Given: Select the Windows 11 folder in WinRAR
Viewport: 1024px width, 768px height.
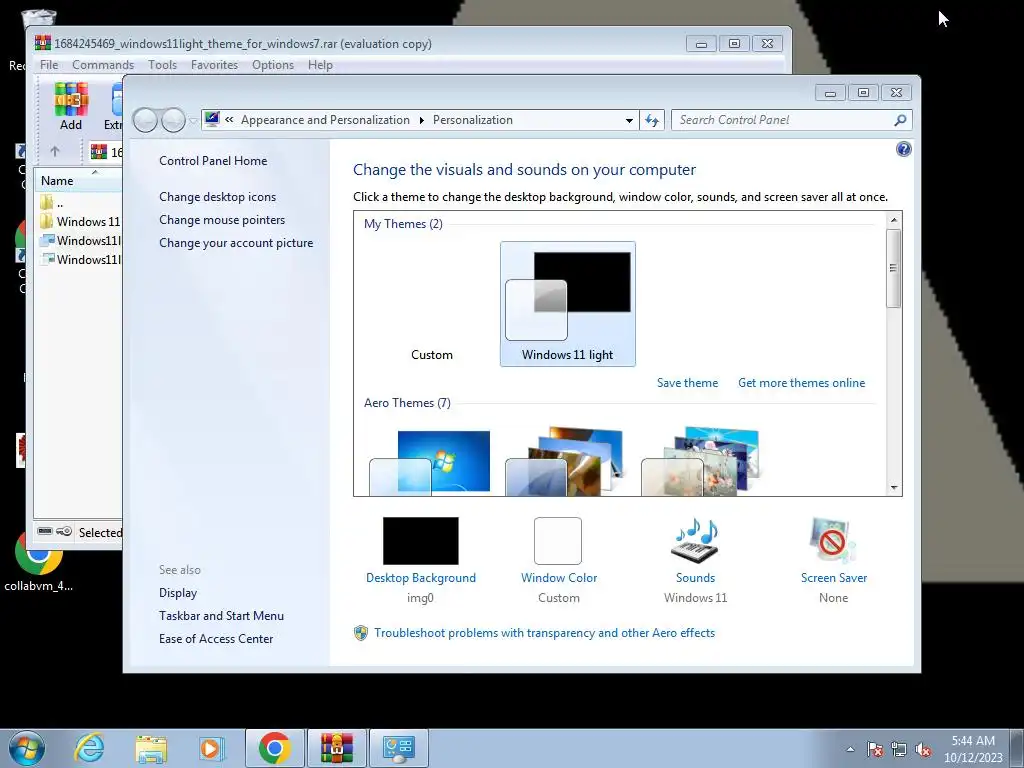Looking at the screenshot, I should pos(80,221).
